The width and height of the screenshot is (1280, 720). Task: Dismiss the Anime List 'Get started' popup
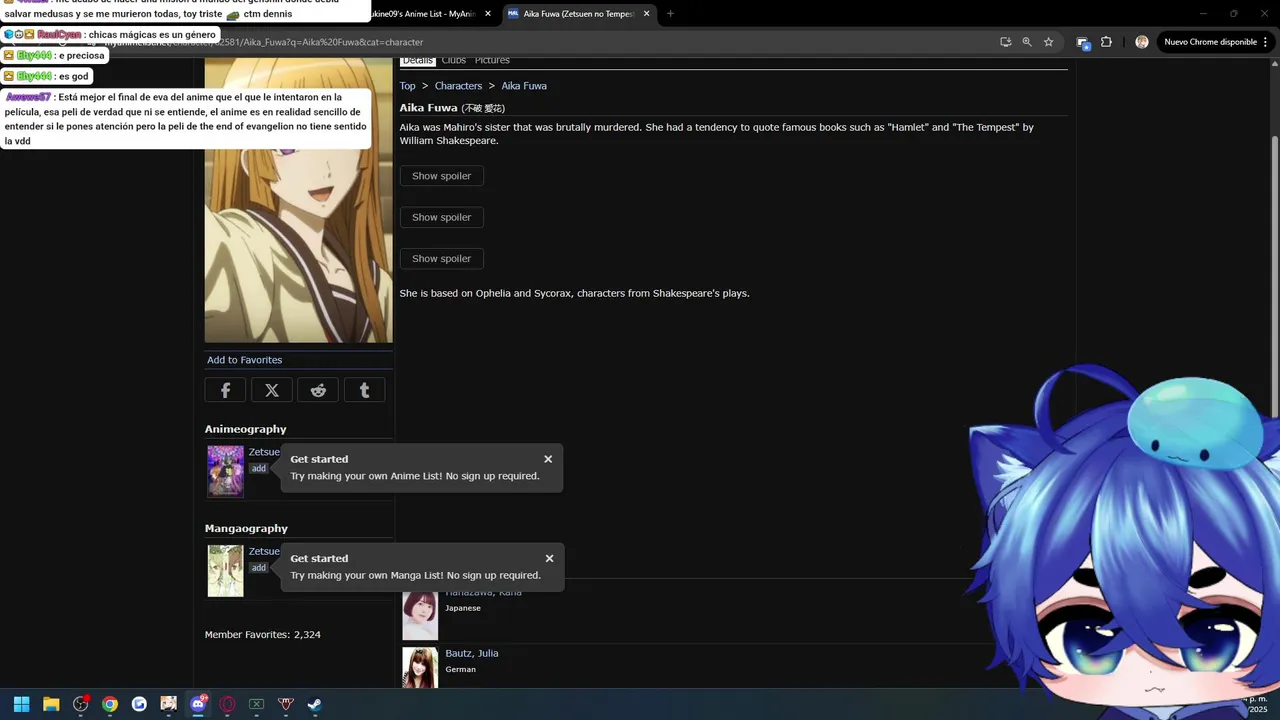point(548,459)
